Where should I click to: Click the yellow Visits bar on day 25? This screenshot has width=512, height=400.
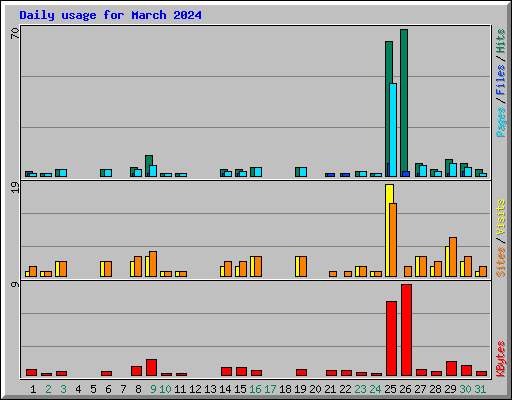[x=388, y=230]
